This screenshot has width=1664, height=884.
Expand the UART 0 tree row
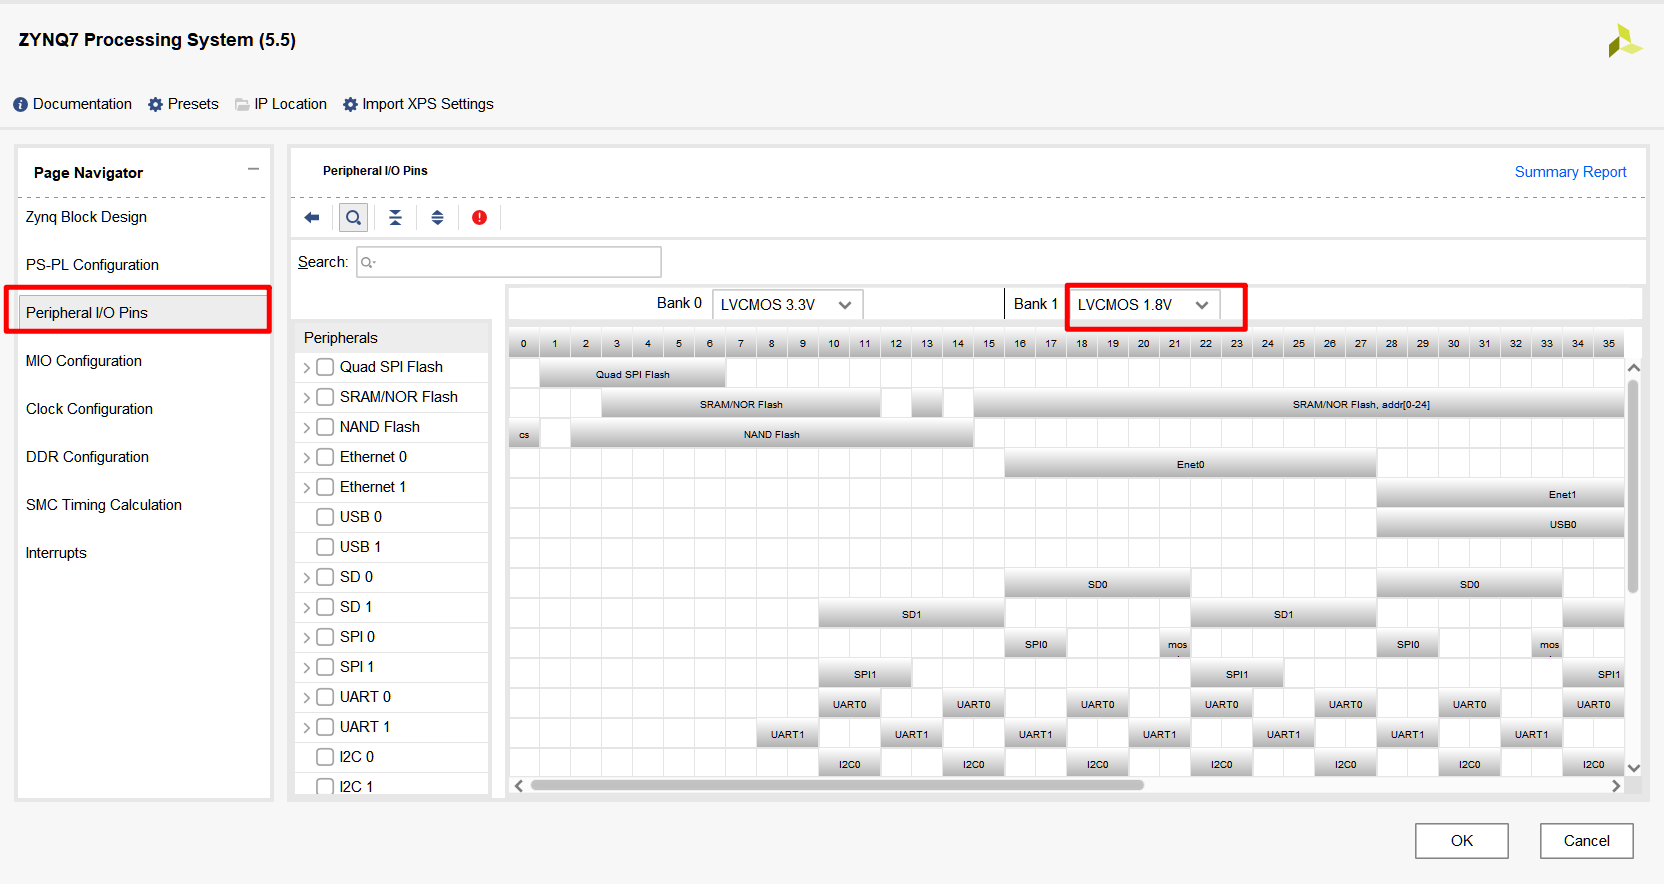pos(306,698)
